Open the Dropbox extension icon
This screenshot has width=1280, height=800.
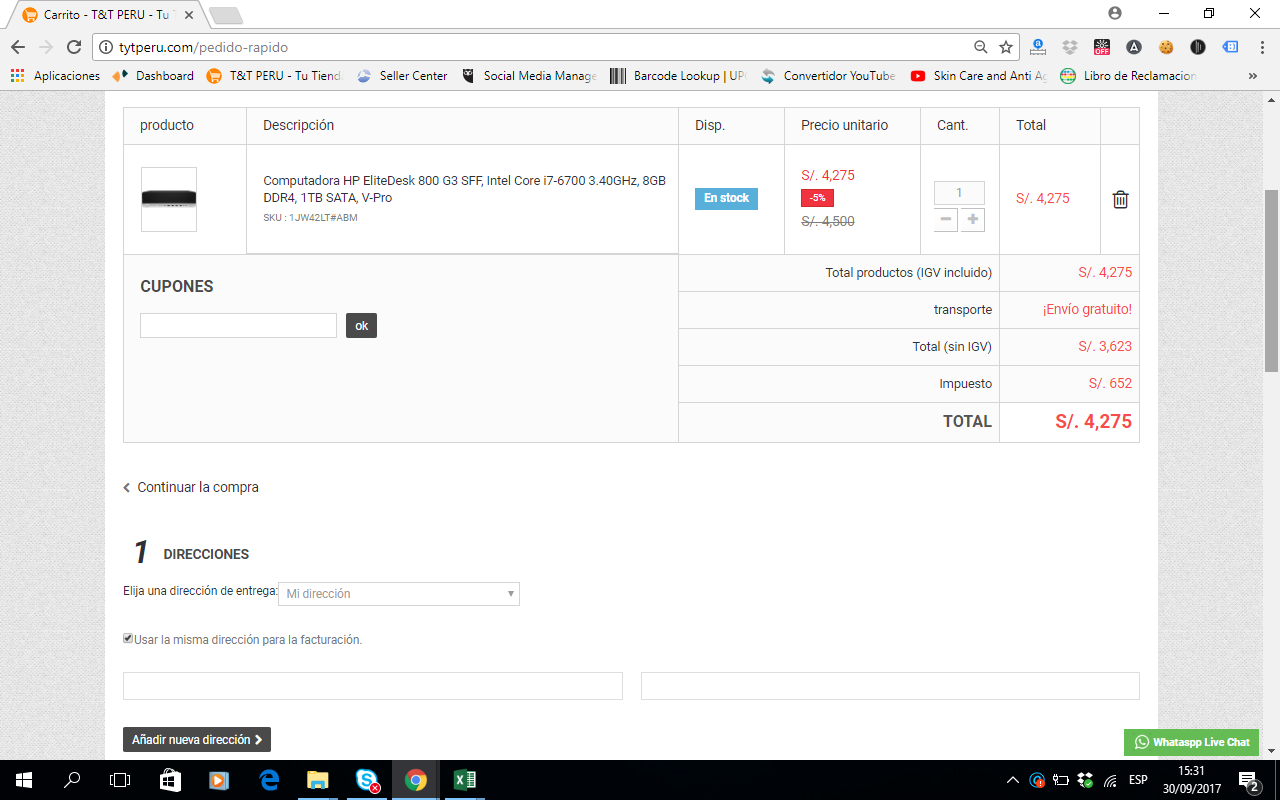1070,47
